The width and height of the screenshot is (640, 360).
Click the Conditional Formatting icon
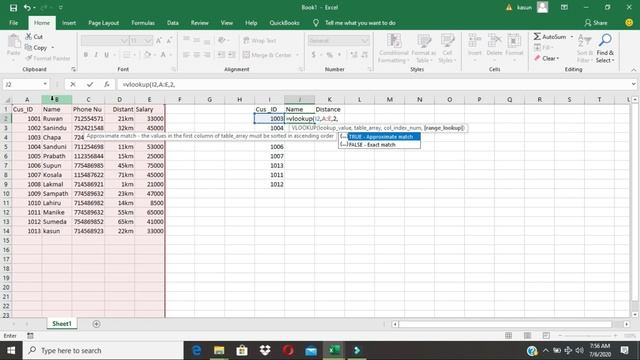394,42
